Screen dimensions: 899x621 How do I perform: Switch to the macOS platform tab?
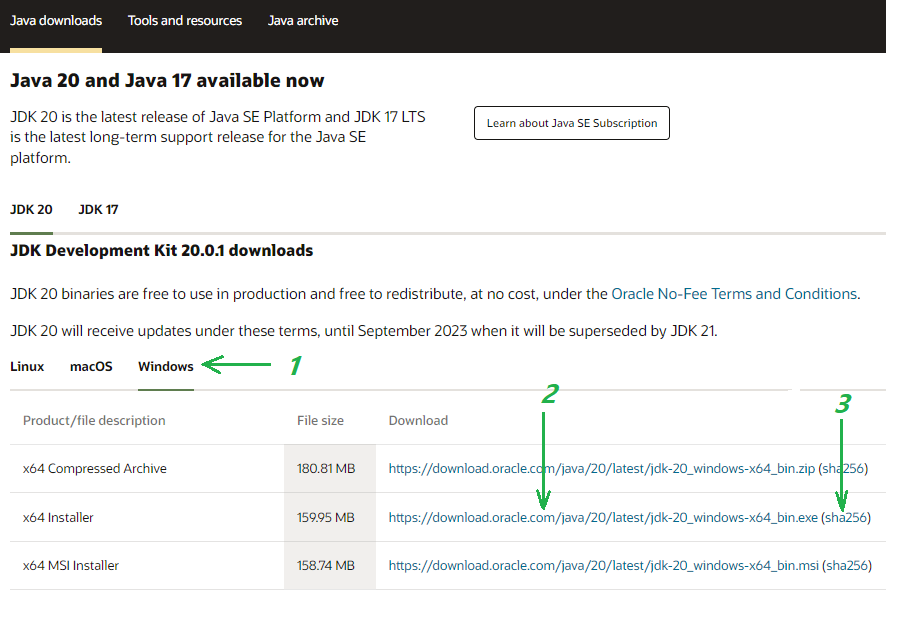coord(91,366)
